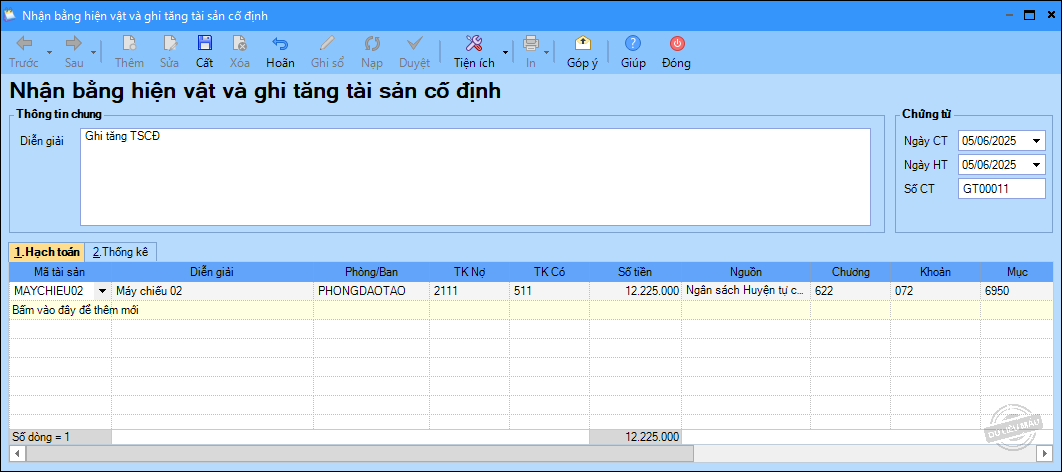Image resolution: width=1062 pixels, height=472 pixels.
Task: Switch to the Hạch toán tab
Action: pos(47,252)
